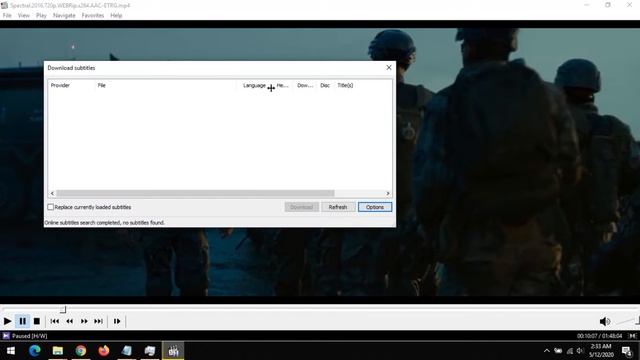Mute audio with the speaker icon
The image size is (640, 360).
[605, 322]
